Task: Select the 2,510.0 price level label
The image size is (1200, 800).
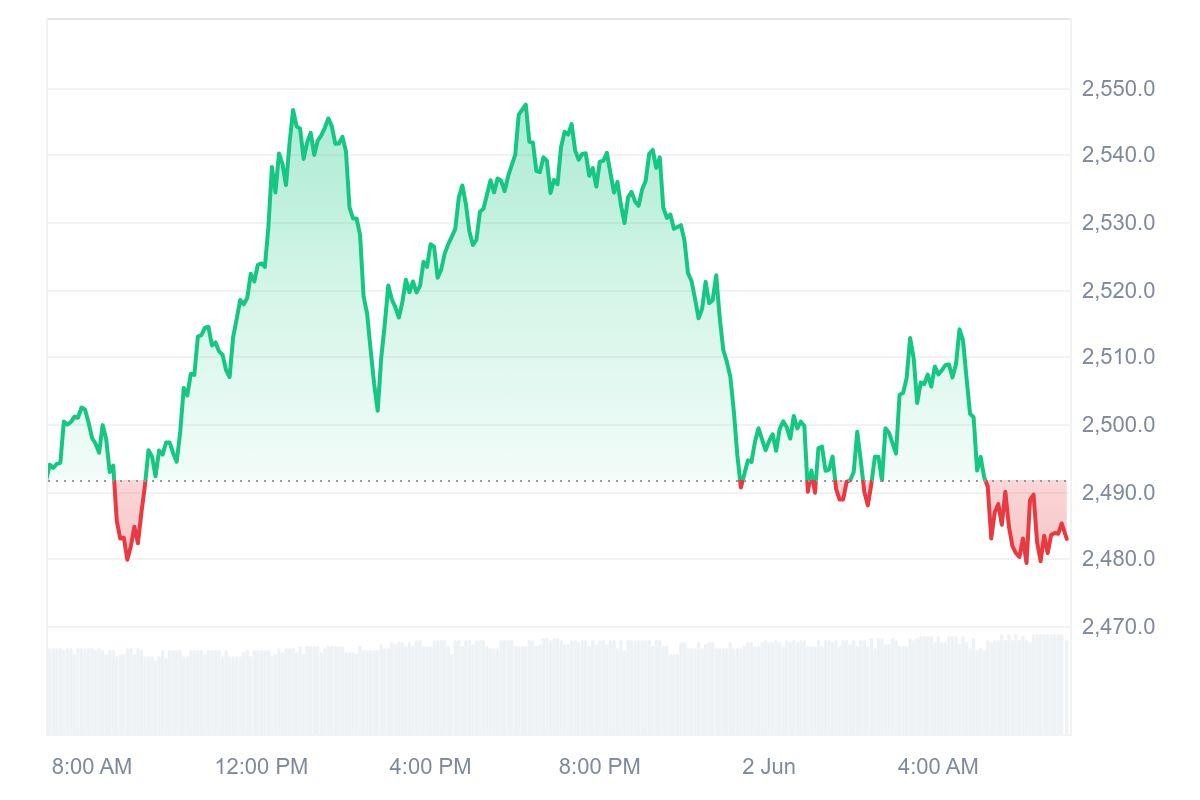Action: 1117,357
